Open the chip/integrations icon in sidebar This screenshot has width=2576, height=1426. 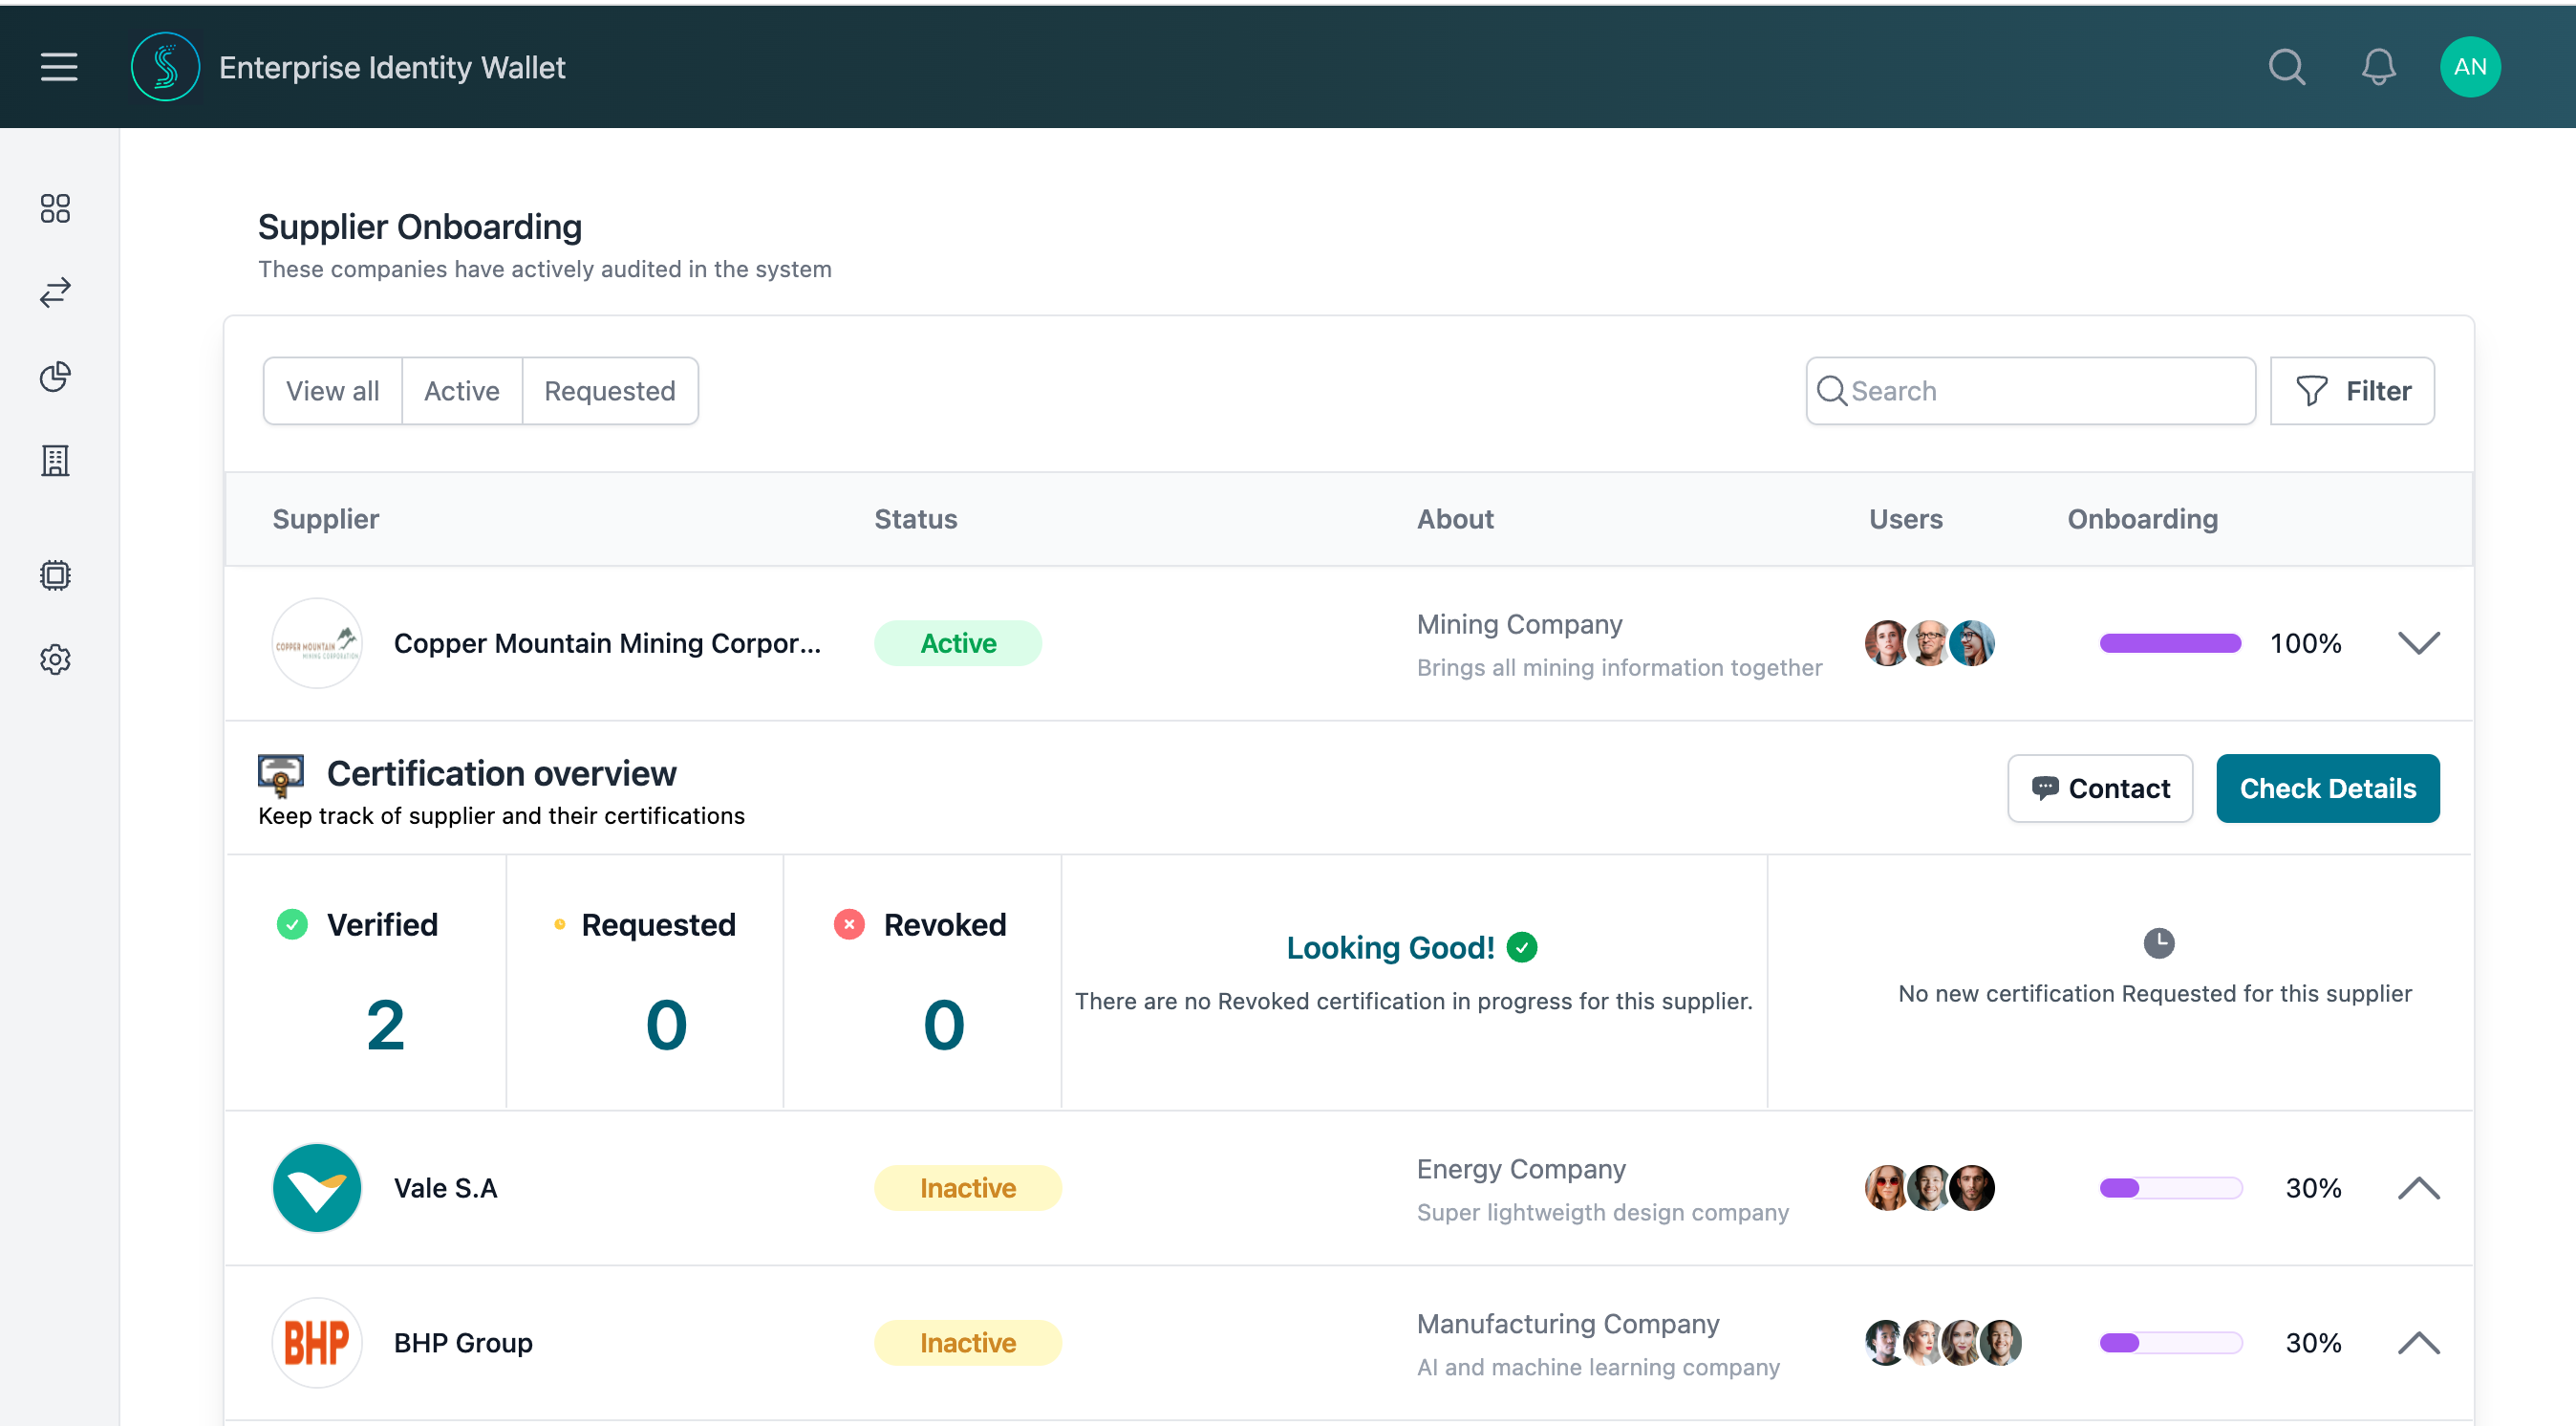55,575
